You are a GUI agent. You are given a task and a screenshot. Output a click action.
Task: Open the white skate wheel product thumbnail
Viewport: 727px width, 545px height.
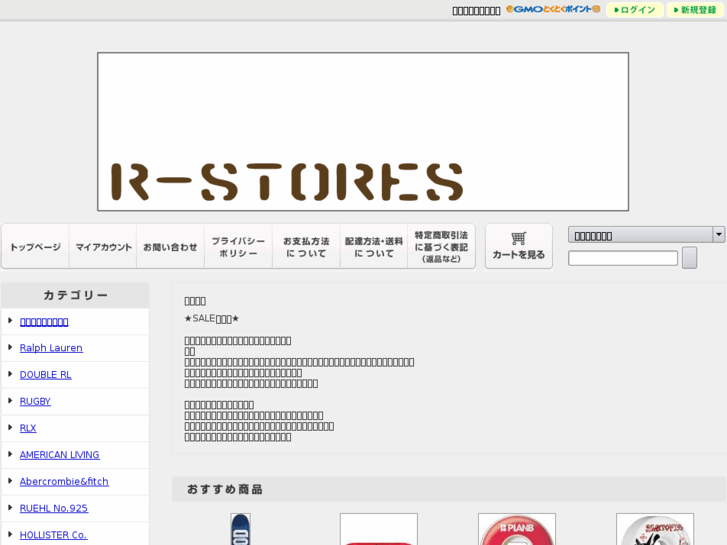(x=655, y=529)
